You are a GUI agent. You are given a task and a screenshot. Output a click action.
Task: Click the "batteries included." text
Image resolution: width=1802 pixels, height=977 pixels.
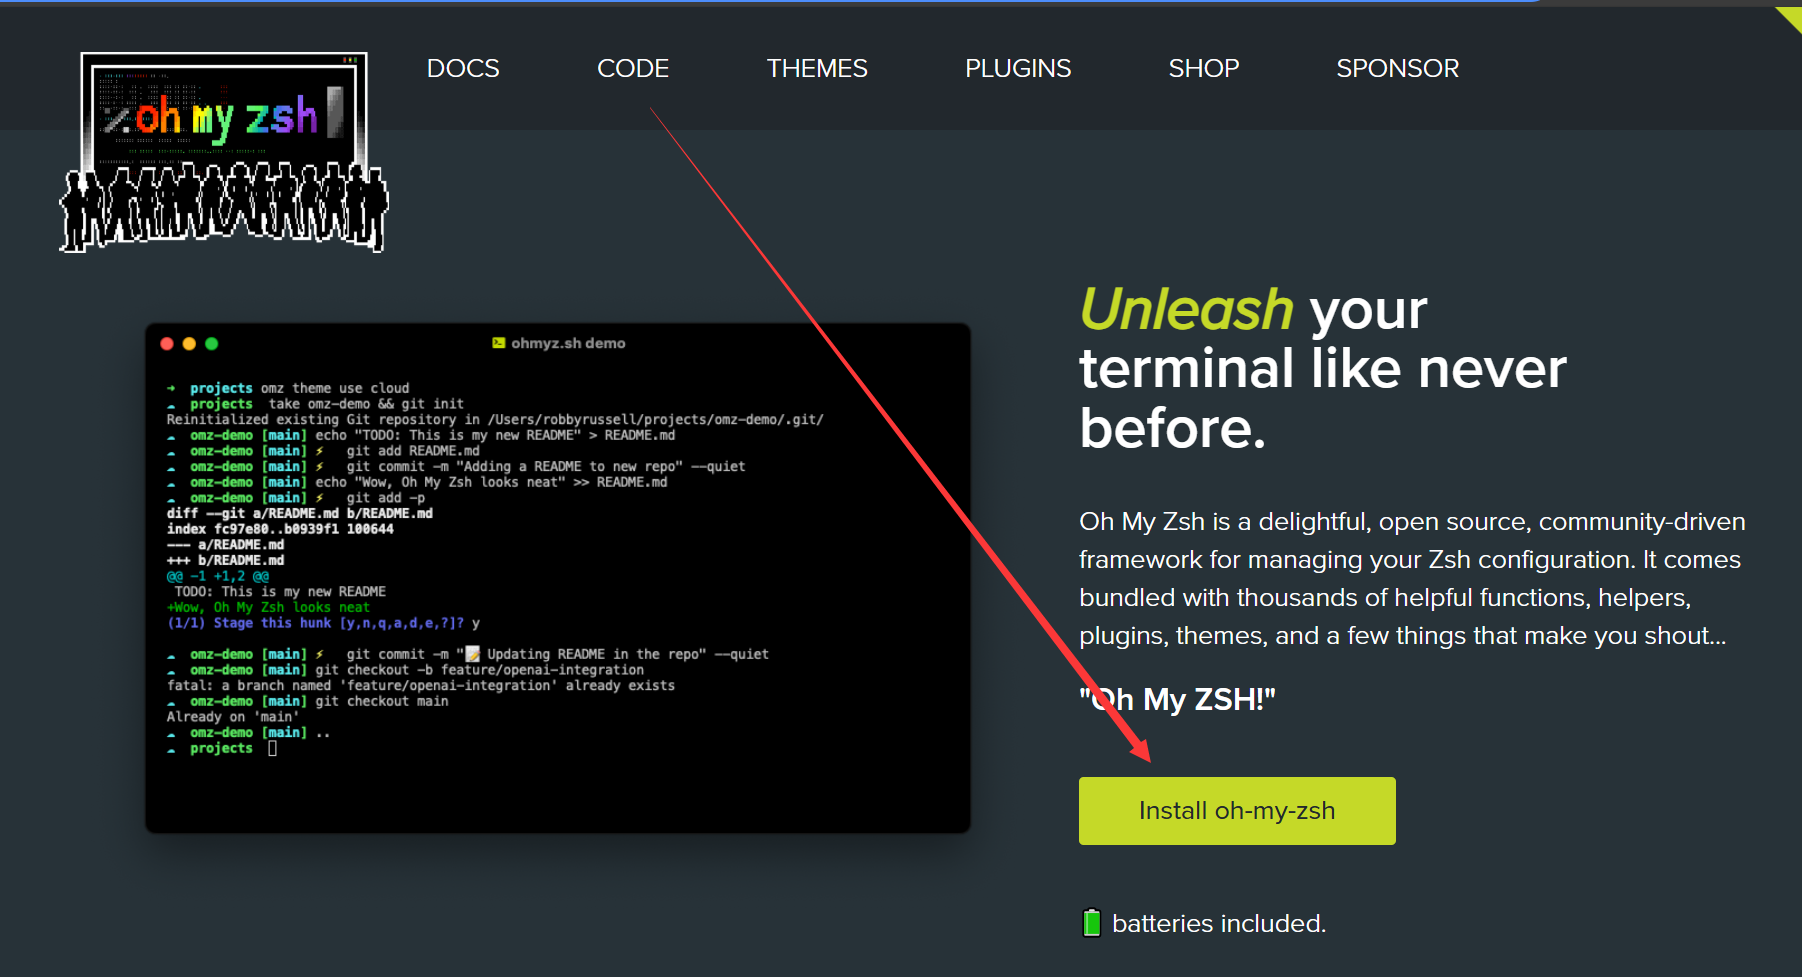(1219, 923)
